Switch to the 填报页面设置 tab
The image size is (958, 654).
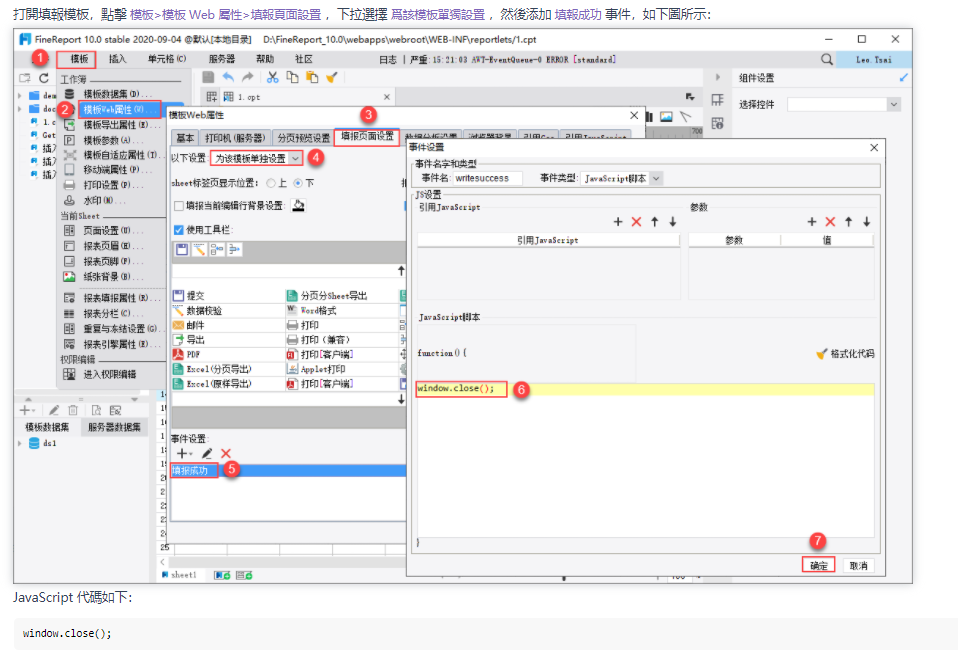pyautogui.click(x=367, y=137)
